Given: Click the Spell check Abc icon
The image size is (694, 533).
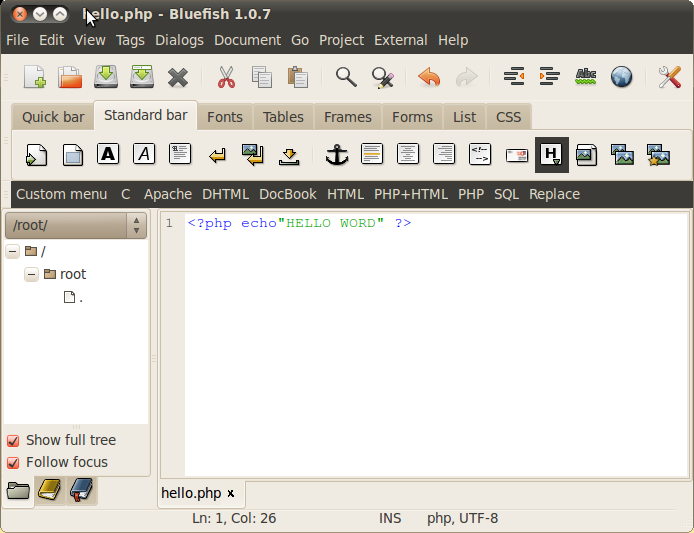Looking at the screenshot, I should [586, 77].
